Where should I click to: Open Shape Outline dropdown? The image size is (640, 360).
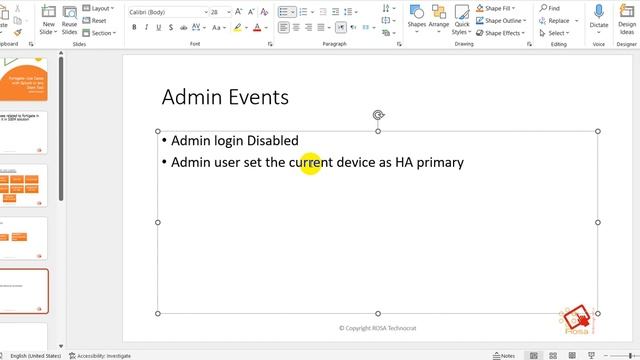pos(501,20)
